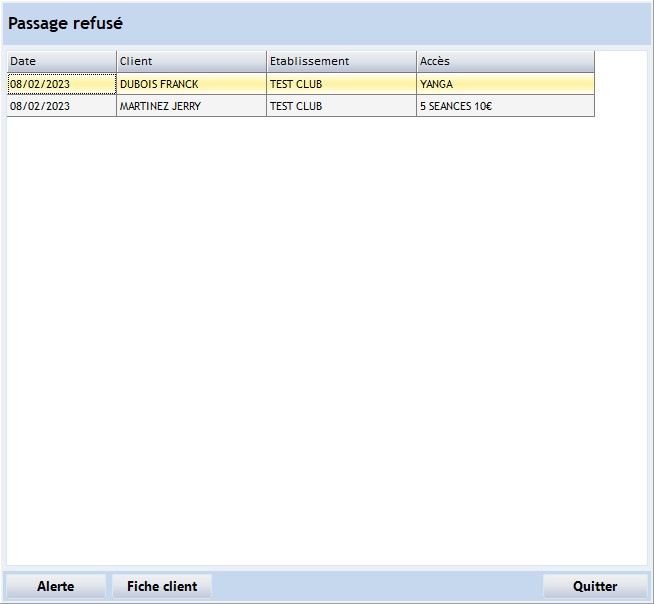The height and width of the screenshot is (604, 654).
Task: Click the Accès column header
Action: 505,62
